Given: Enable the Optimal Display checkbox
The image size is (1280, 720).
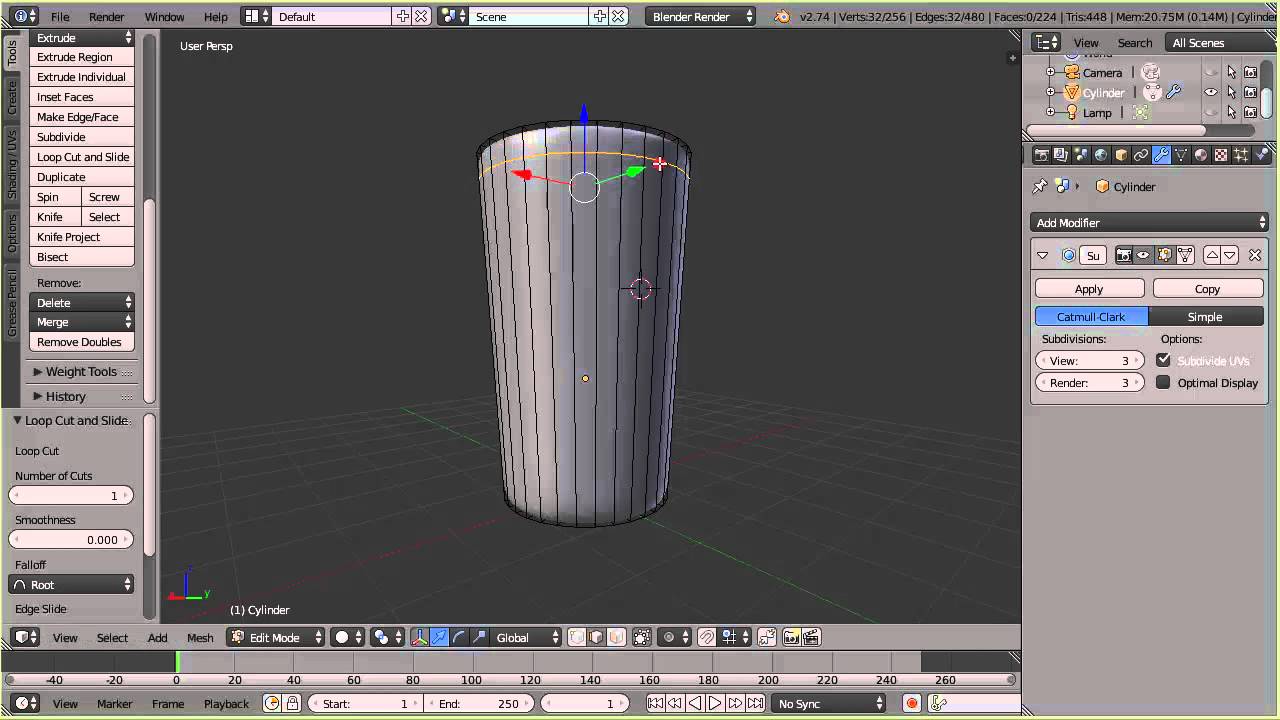Looking at the screenshot, I should coord(1163,383).
